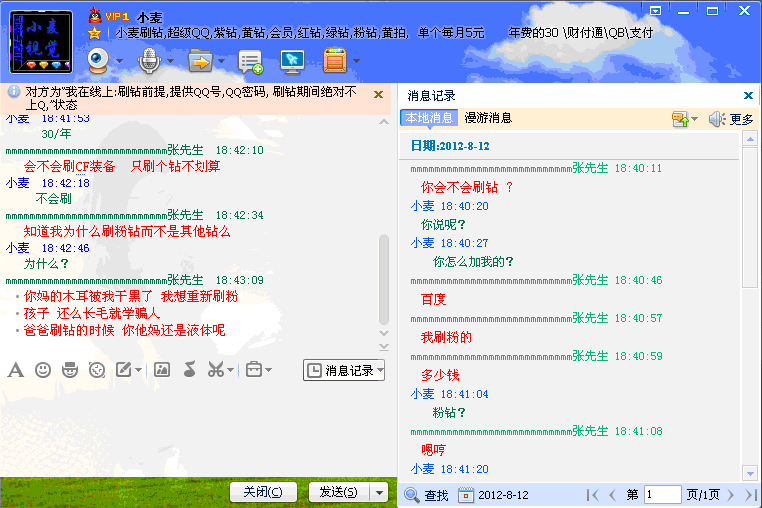Click message record scrollbar down arrow
Viewport: 762px width, 508px height.
(750, 473)
